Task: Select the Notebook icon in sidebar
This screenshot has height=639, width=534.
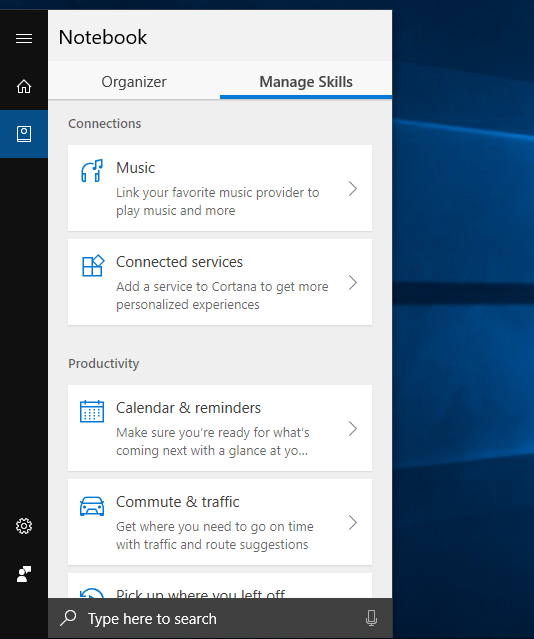Action: pyautogui.click(x=24, y=134)
